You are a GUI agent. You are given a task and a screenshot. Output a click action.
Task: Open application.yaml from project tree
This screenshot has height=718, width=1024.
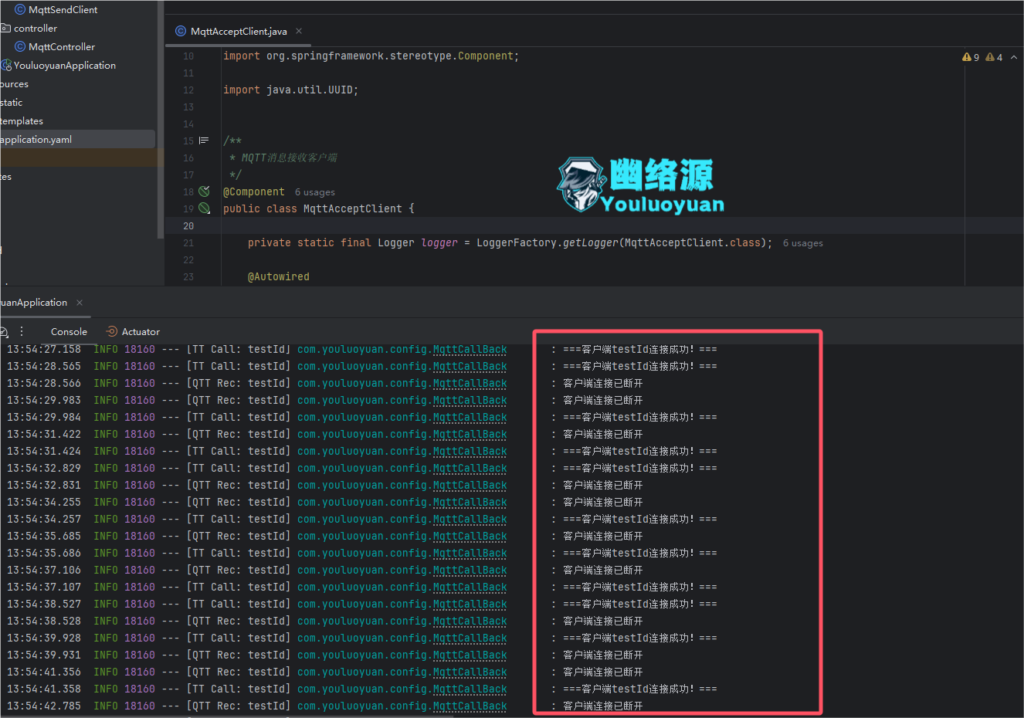(36, 139)
